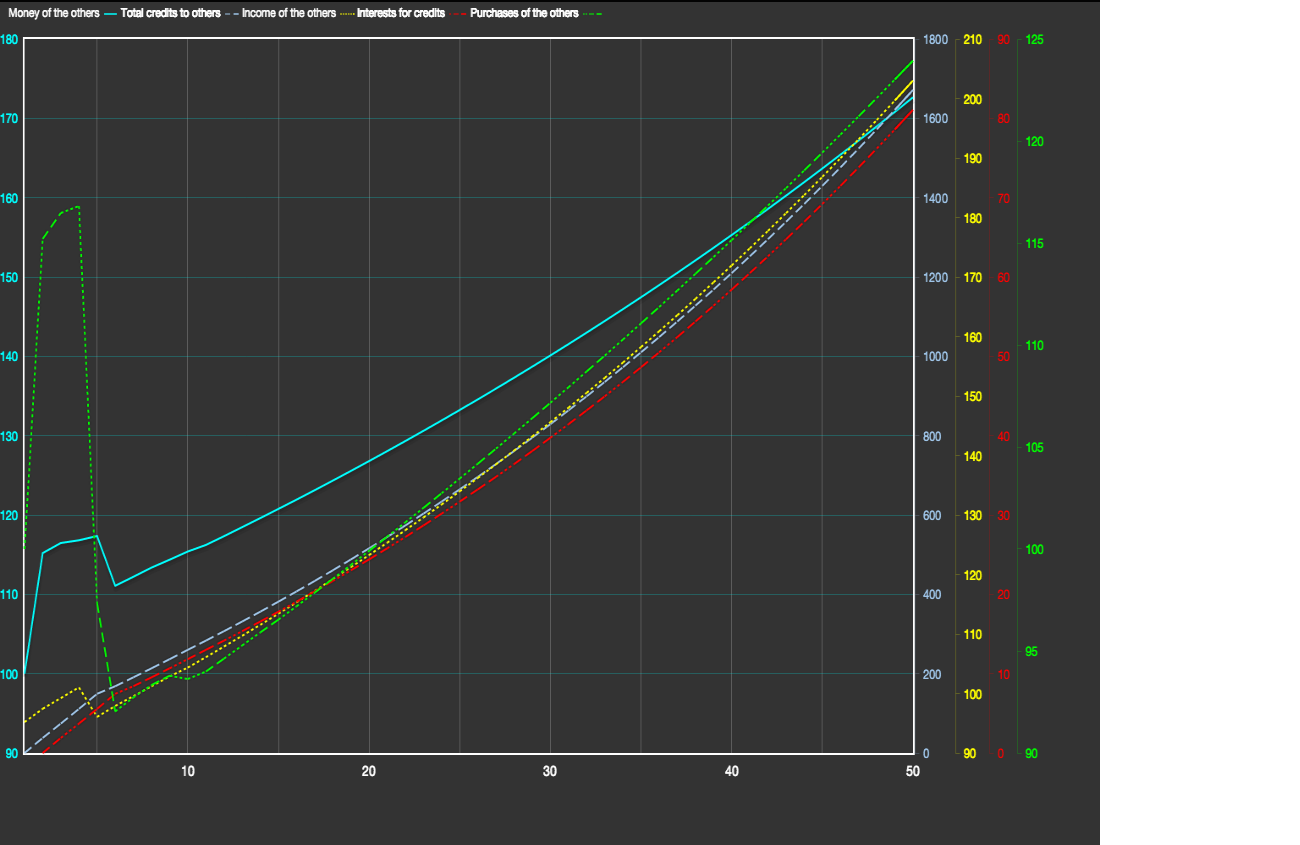Click the 1000 label on the blue-gray axis

[x=935, y=357]
